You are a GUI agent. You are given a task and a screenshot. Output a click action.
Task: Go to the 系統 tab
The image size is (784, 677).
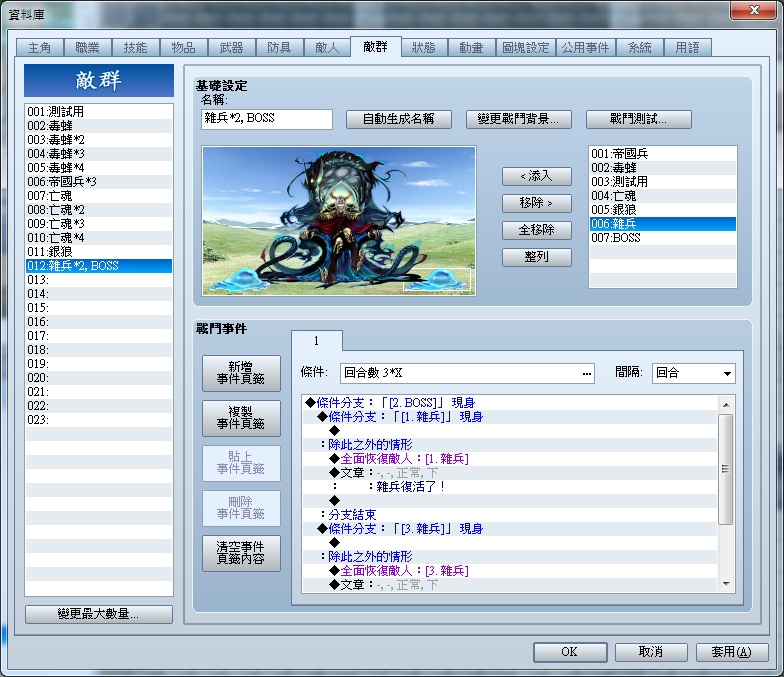tap(640, 48)
